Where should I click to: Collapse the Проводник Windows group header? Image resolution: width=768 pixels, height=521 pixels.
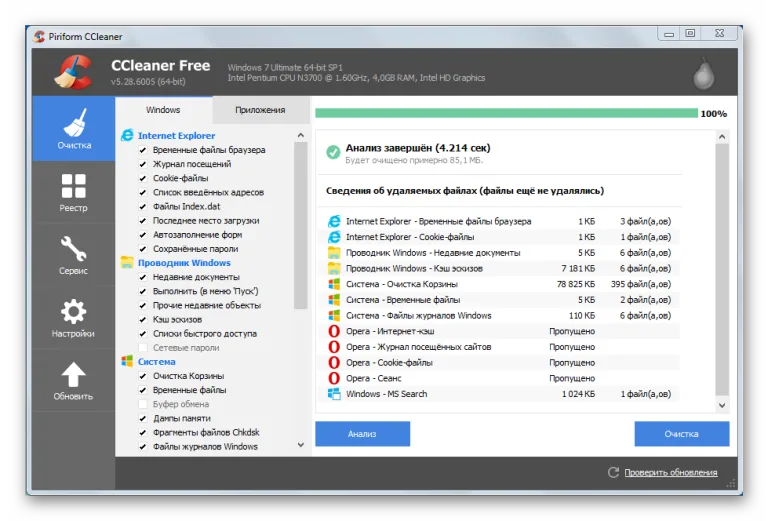click(x=184, y=263)
